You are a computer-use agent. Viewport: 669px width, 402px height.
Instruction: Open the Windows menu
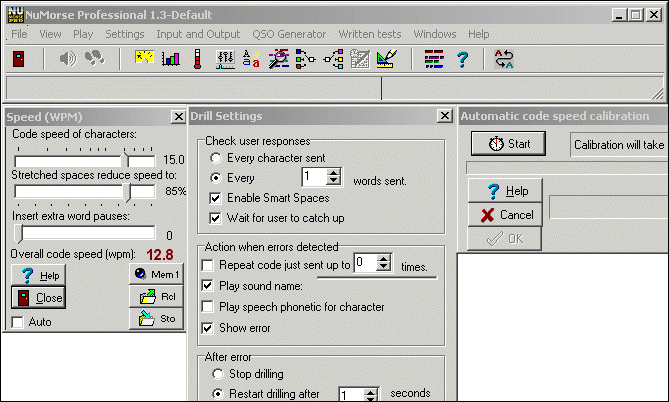[435, 34]
